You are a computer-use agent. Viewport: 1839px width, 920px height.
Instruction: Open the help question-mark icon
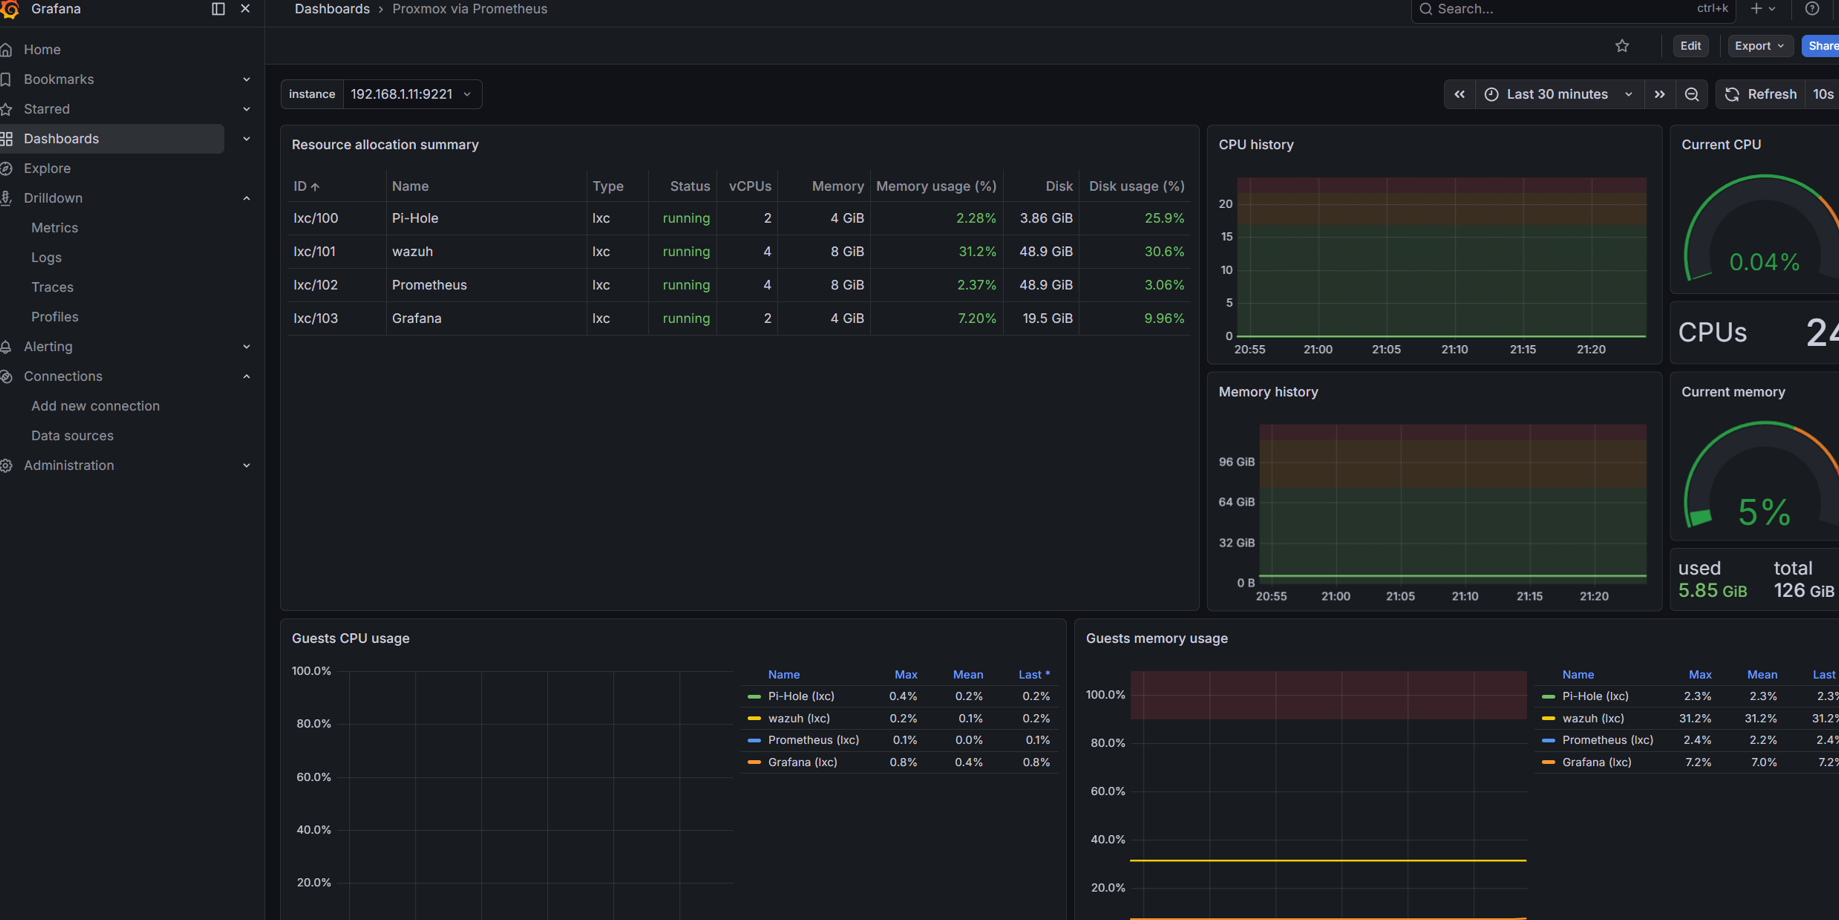tap(1811, 9)
